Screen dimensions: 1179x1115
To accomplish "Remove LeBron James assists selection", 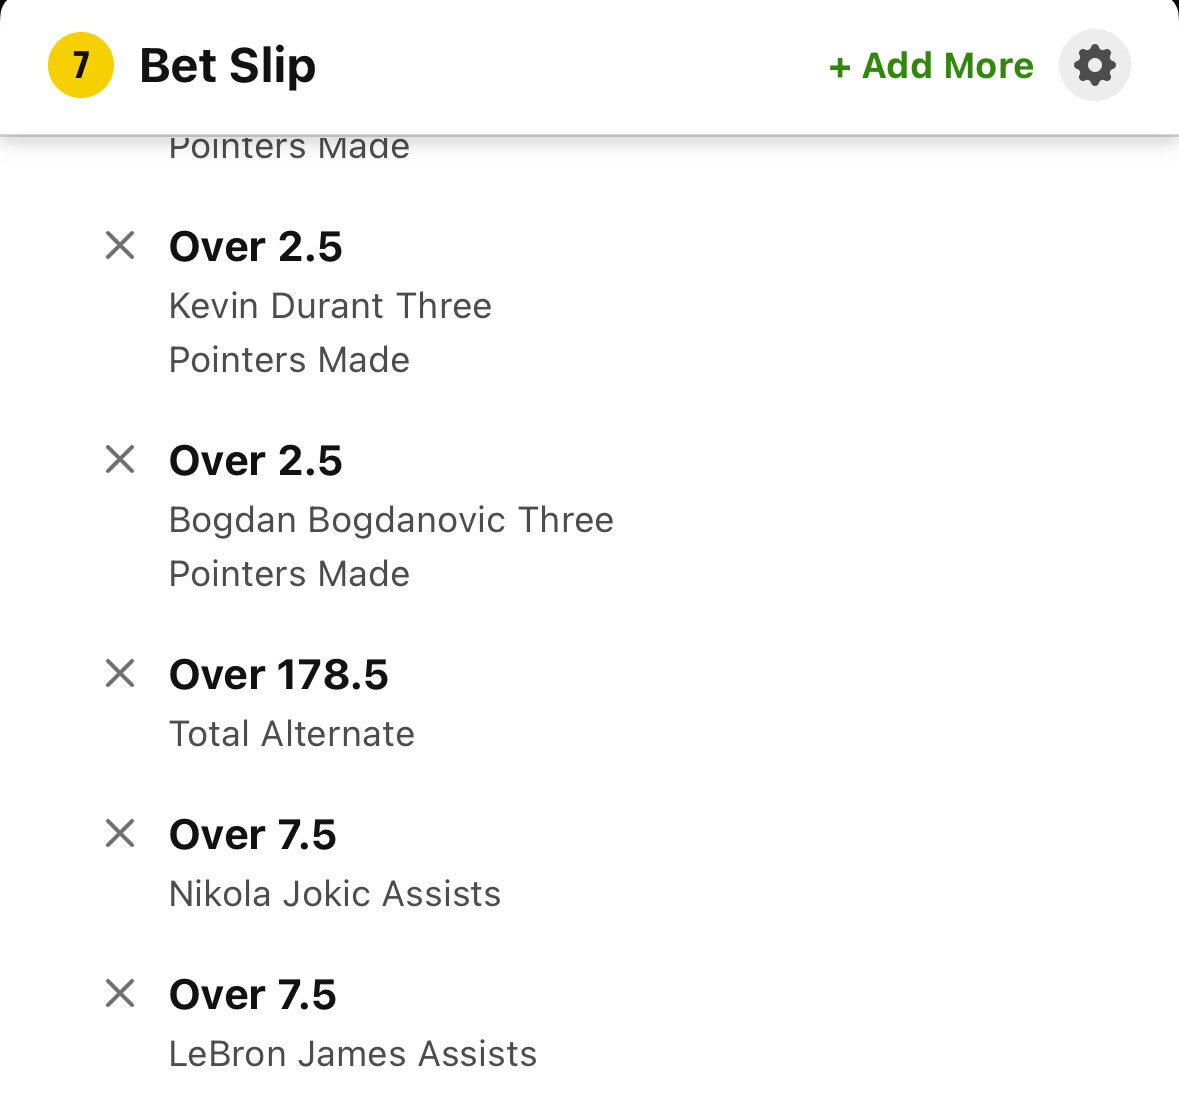I will 120,993.
